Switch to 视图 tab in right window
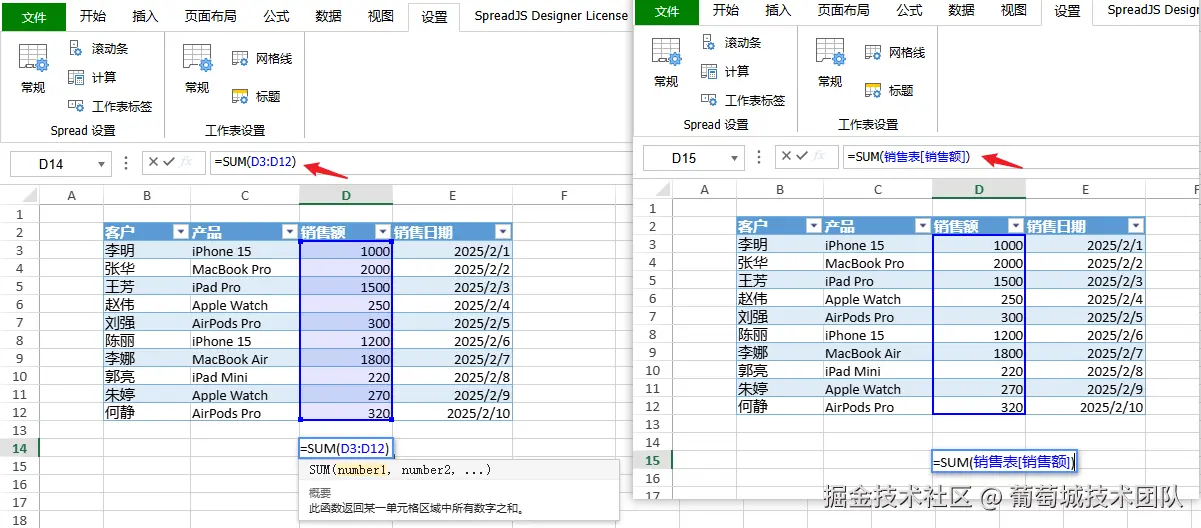1201x528 pixels. pos(1013,10)
